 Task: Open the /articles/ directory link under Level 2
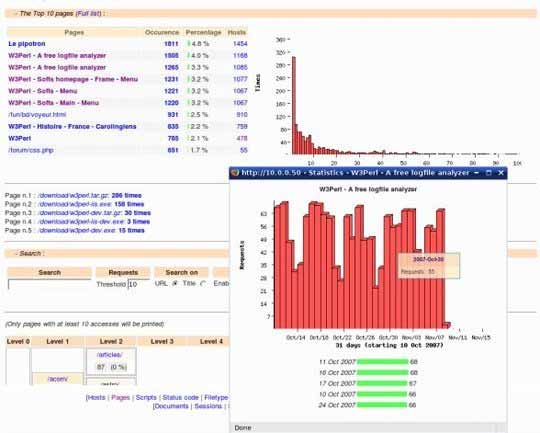pos(110,355)
